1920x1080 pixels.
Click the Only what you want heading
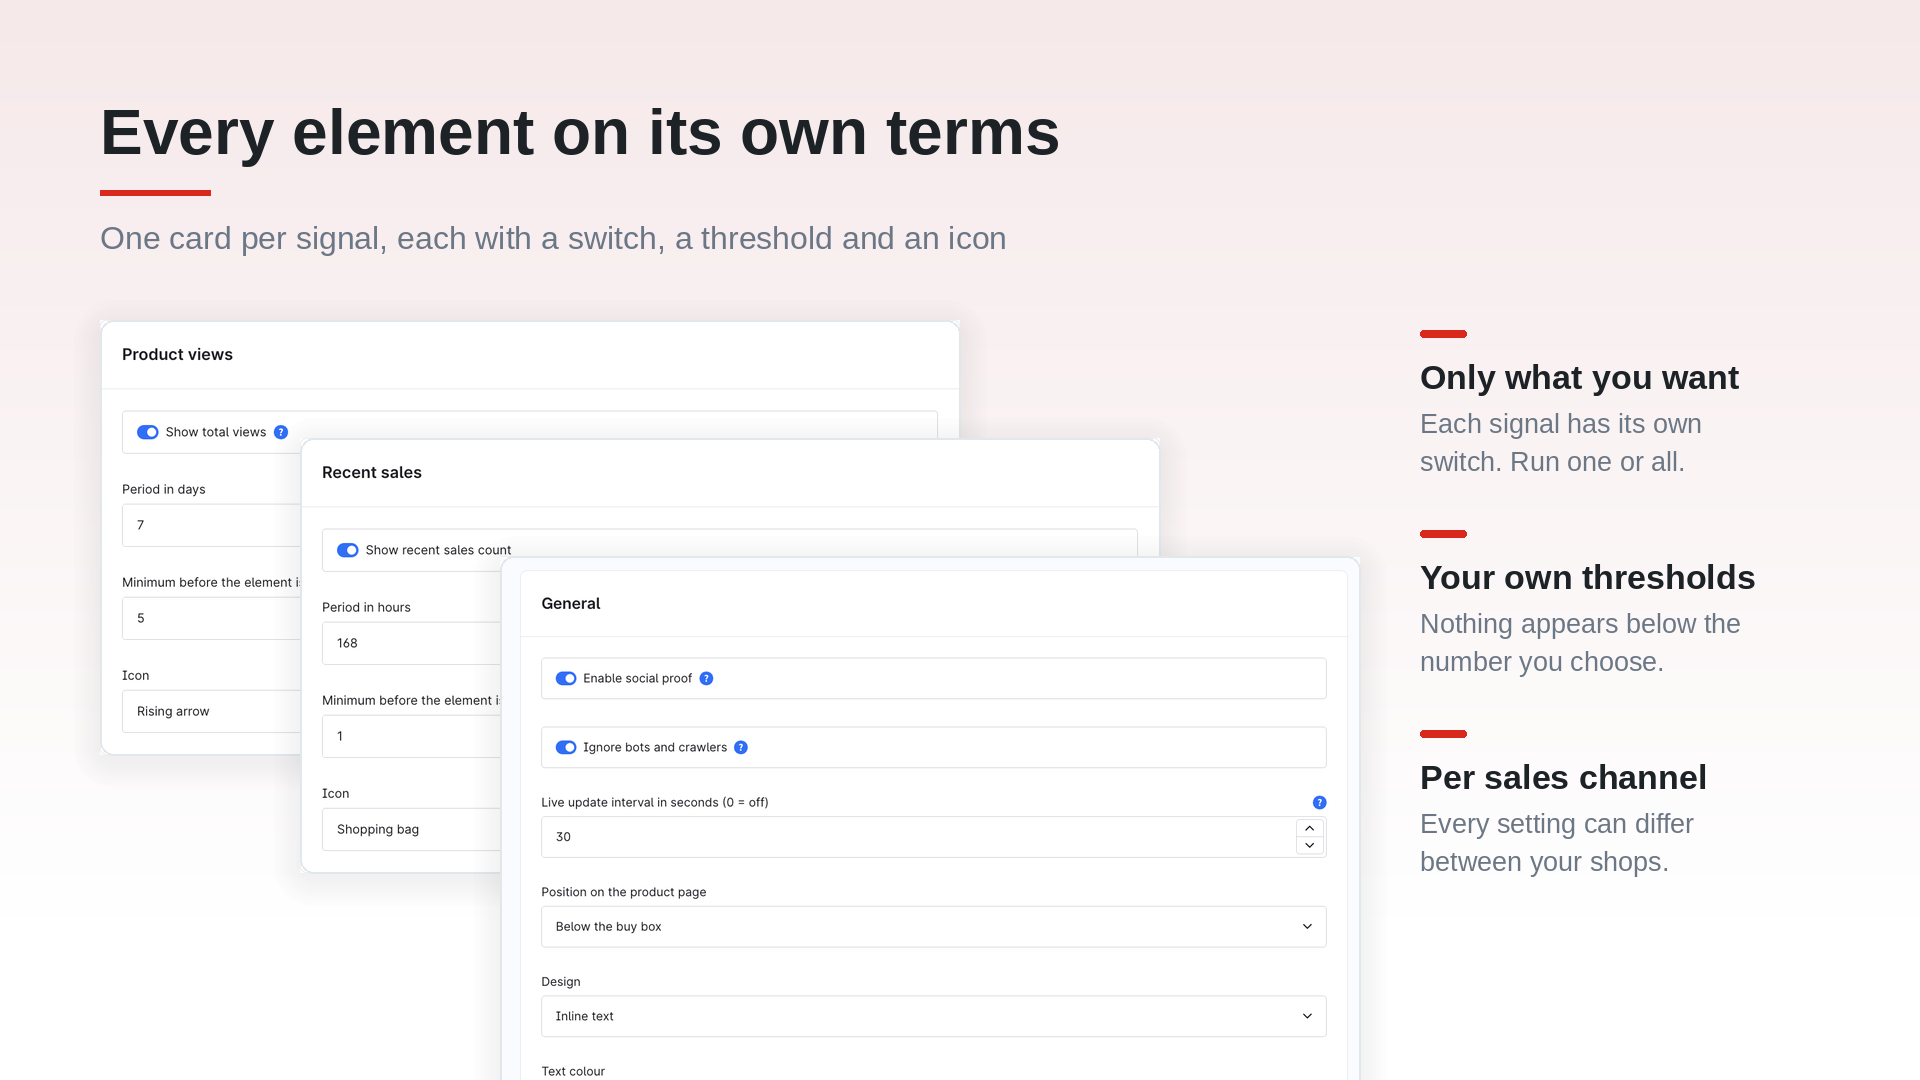click(1579, 378)
